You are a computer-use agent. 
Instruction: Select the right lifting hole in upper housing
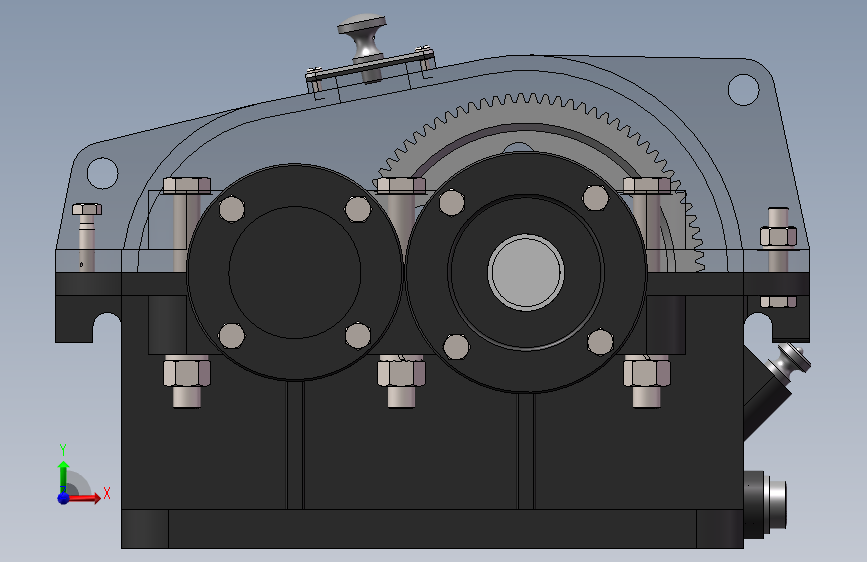[744, 89]
